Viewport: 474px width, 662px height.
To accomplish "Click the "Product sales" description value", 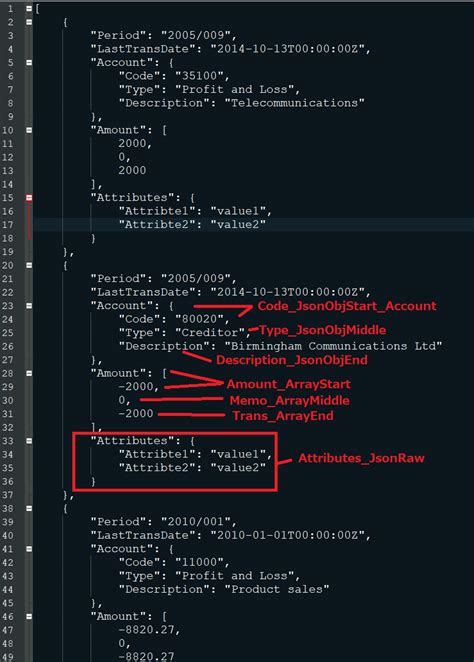I will coord(276,589).
